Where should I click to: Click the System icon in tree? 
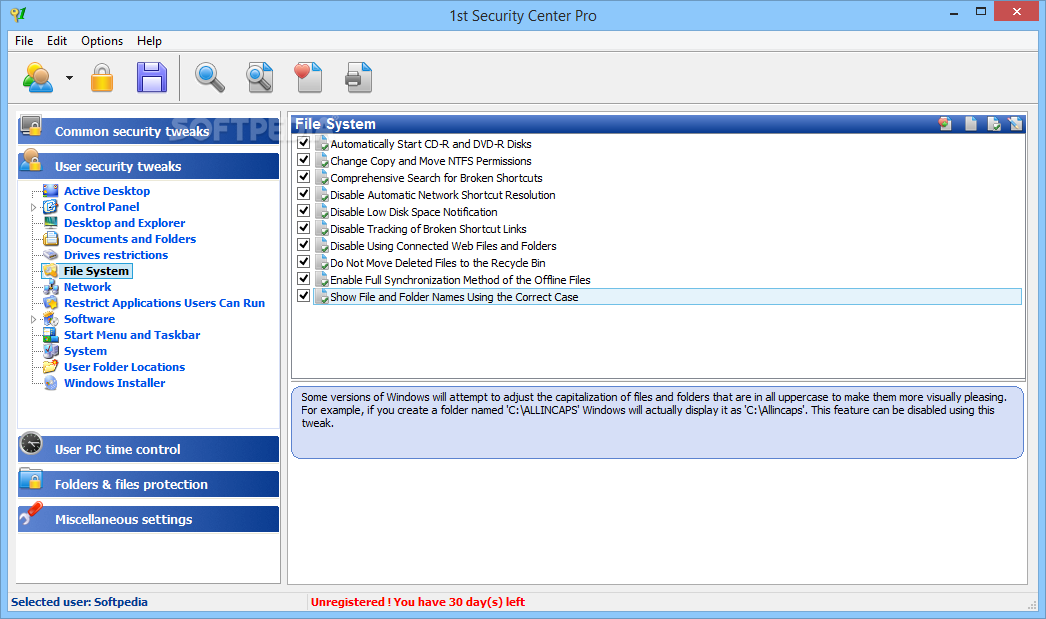coord(51,351)
